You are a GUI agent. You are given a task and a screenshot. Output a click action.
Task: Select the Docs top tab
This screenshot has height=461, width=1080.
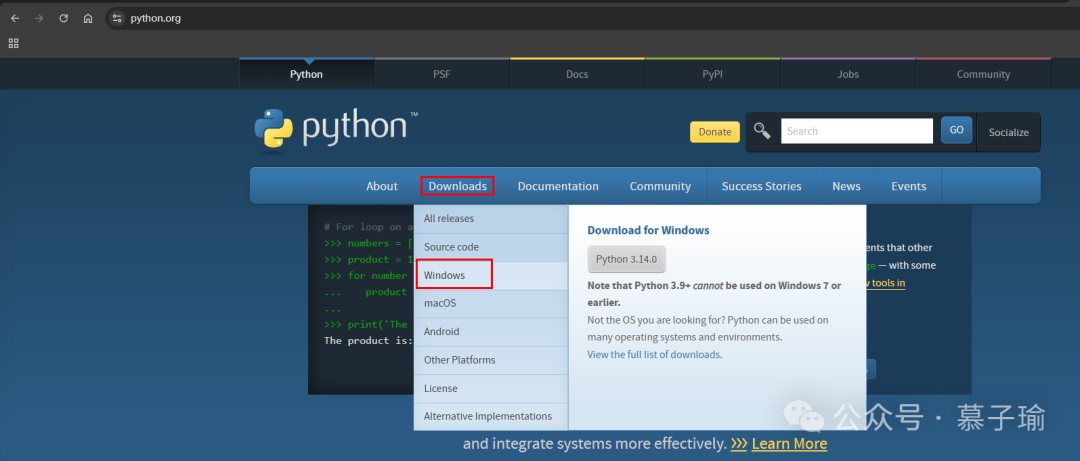click(577, 74)
